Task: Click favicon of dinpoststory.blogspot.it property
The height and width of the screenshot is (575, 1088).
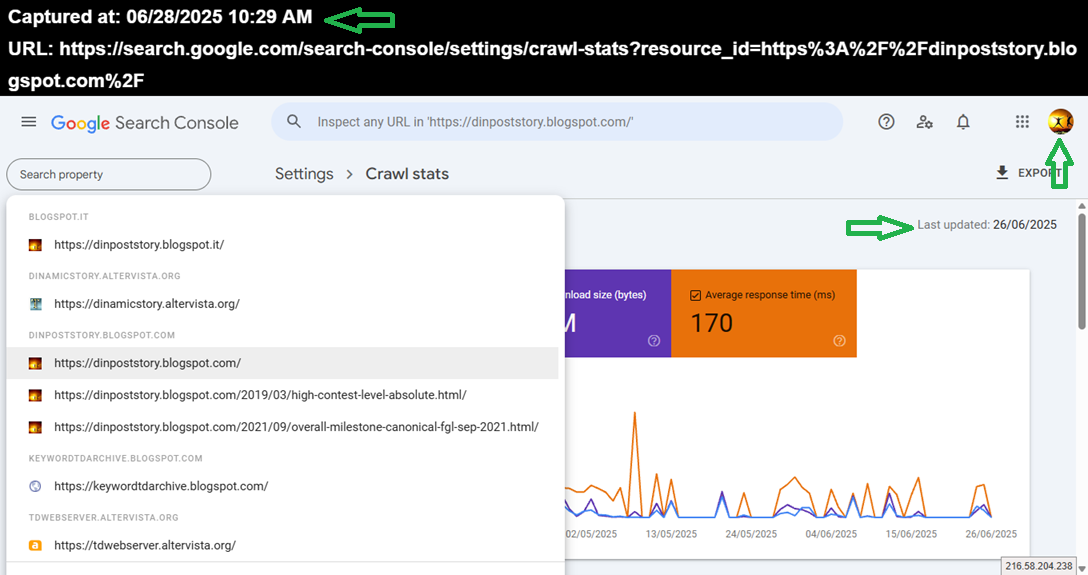Action: click(35, 245)
